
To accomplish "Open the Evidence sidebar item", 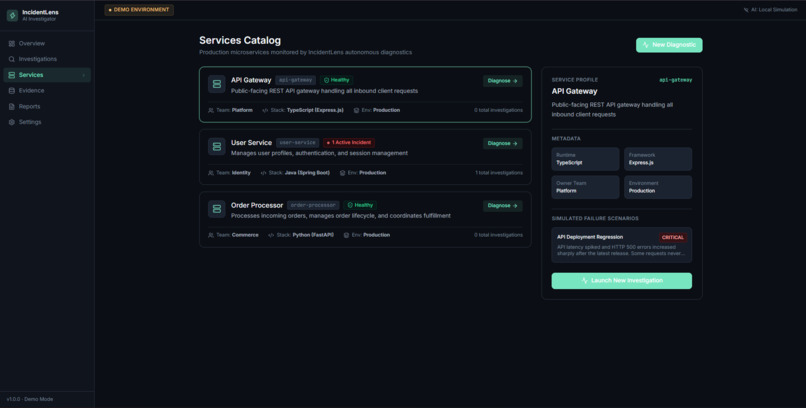I will [47, 90].
